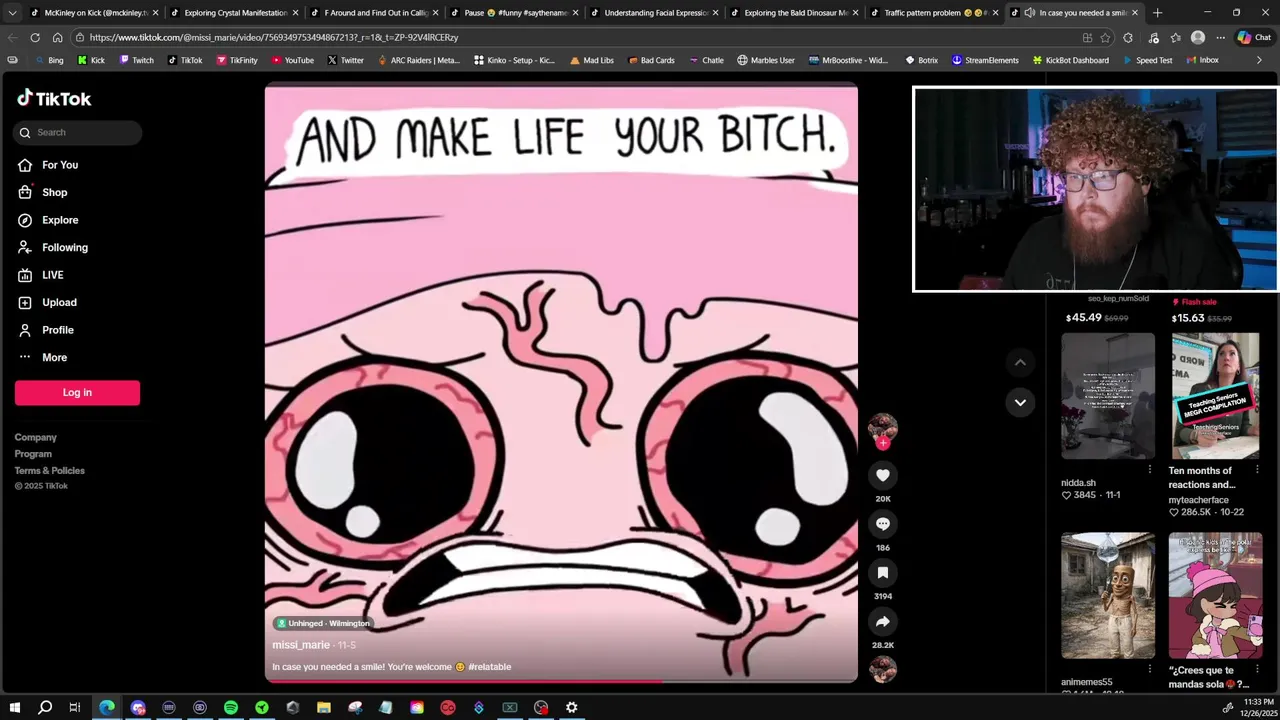
Task: Click the TikTok logo
Action: 54,98
